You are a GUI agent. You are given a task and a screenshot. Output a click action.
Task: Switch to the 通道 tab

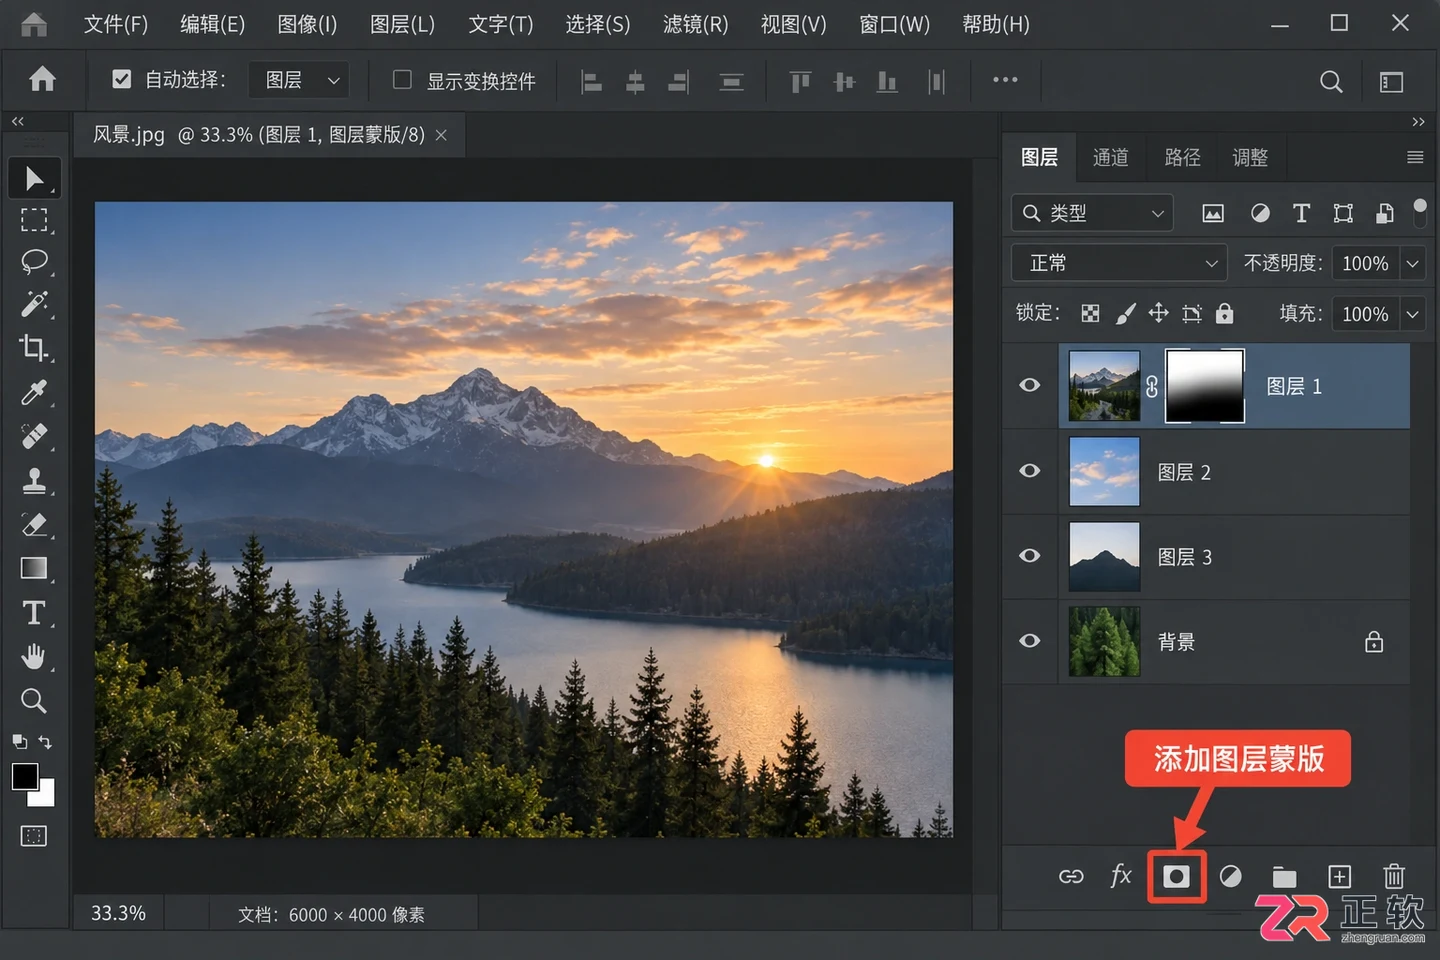point(1111,157)
